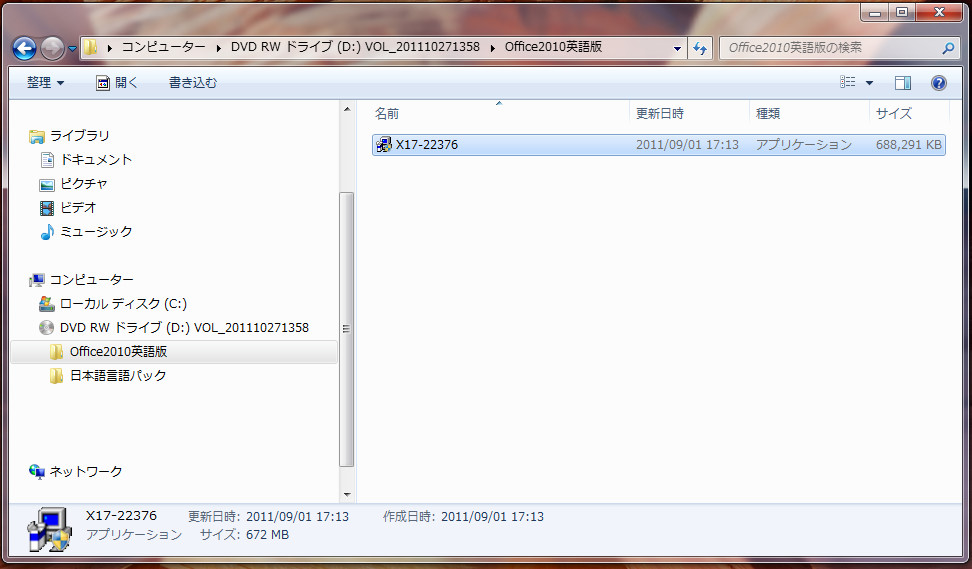972x569 pixels.
Task: Select コンピューター in the navigation tree
Action: (91, 280)
